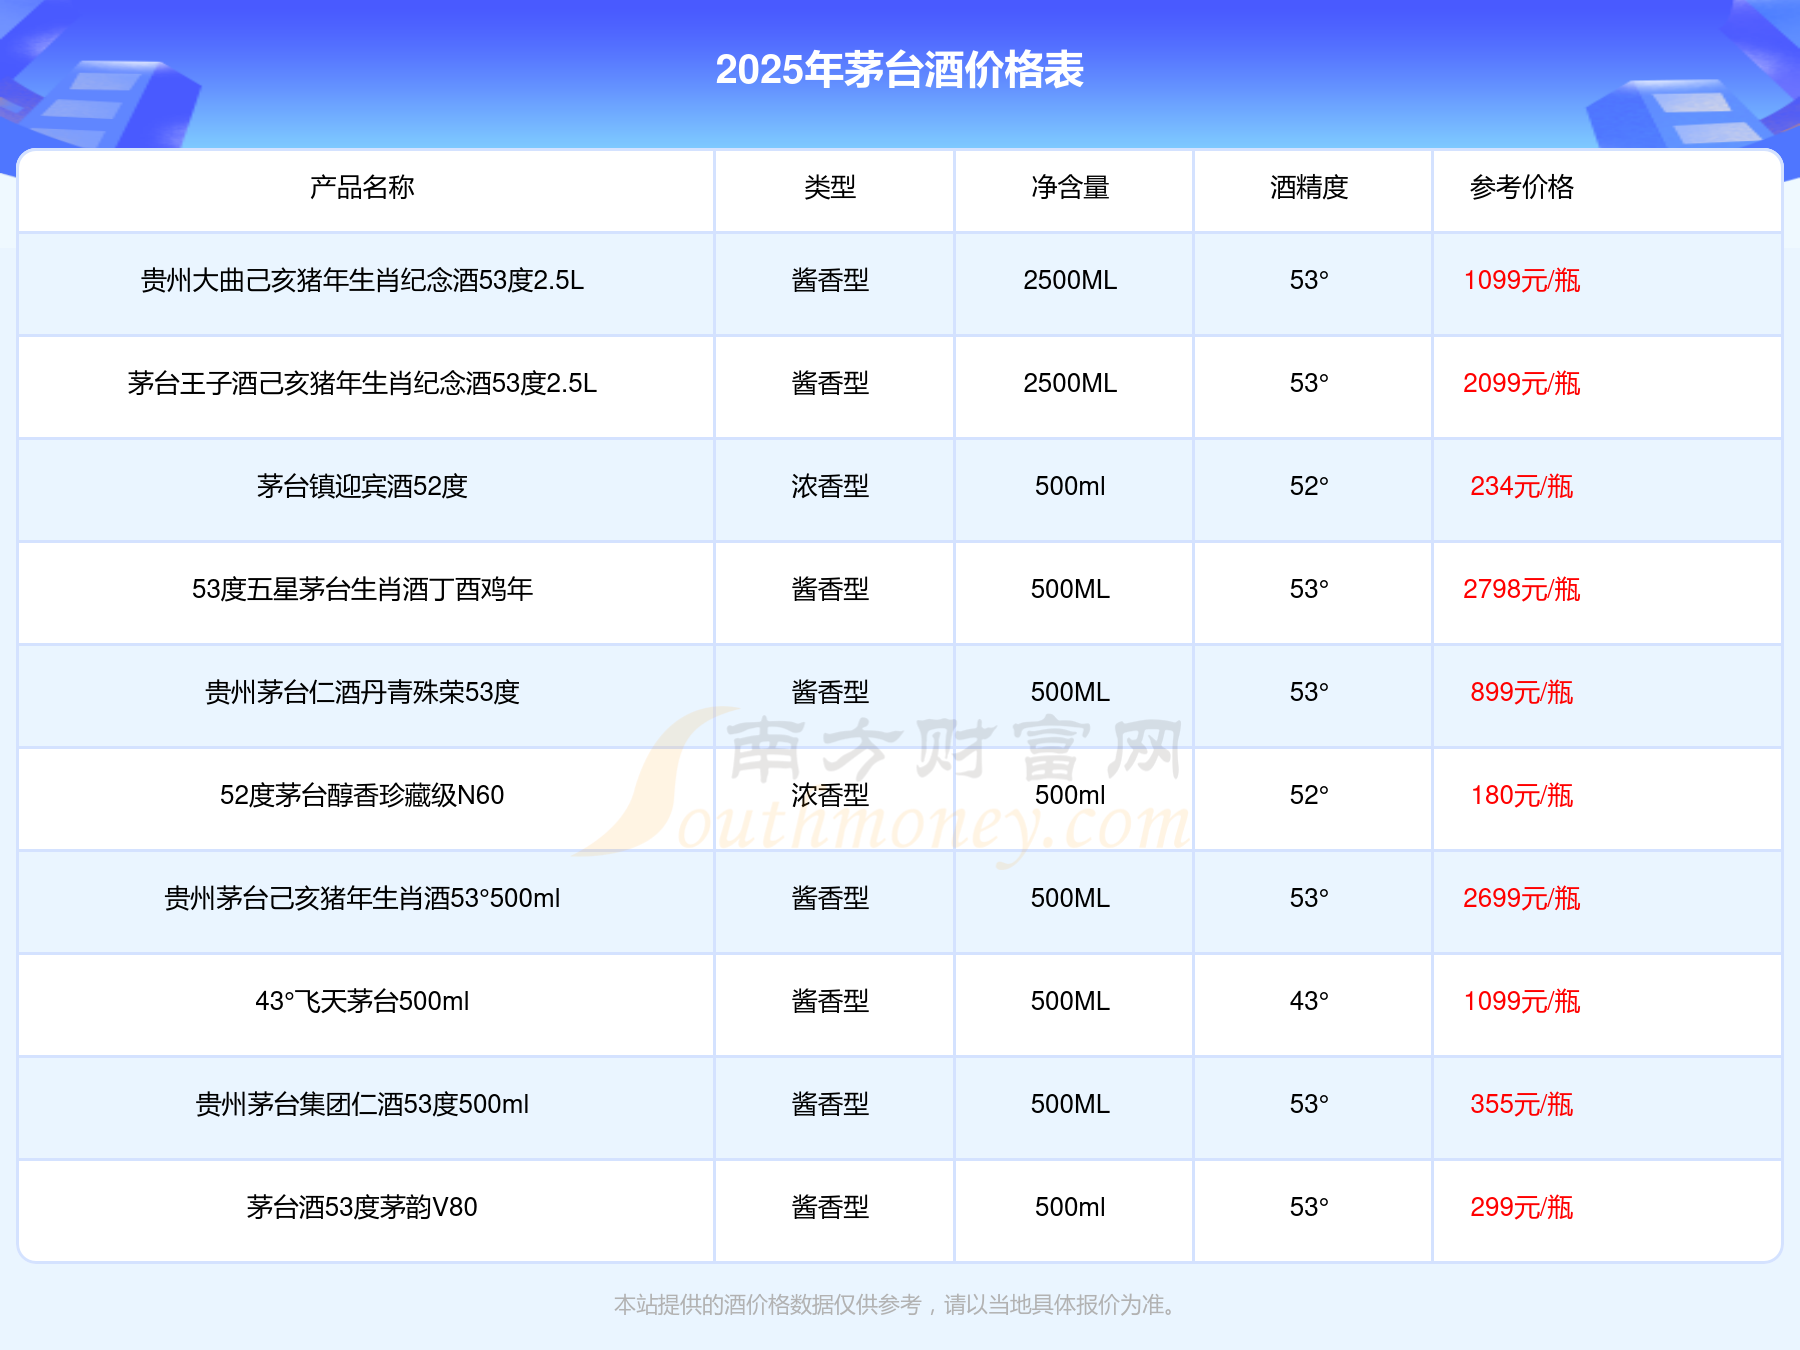Viewport: 1800px width, 1350px height.
Task: Click 浓香型 in 茅台镇迎宾酒 row
Action: point(830,486)
